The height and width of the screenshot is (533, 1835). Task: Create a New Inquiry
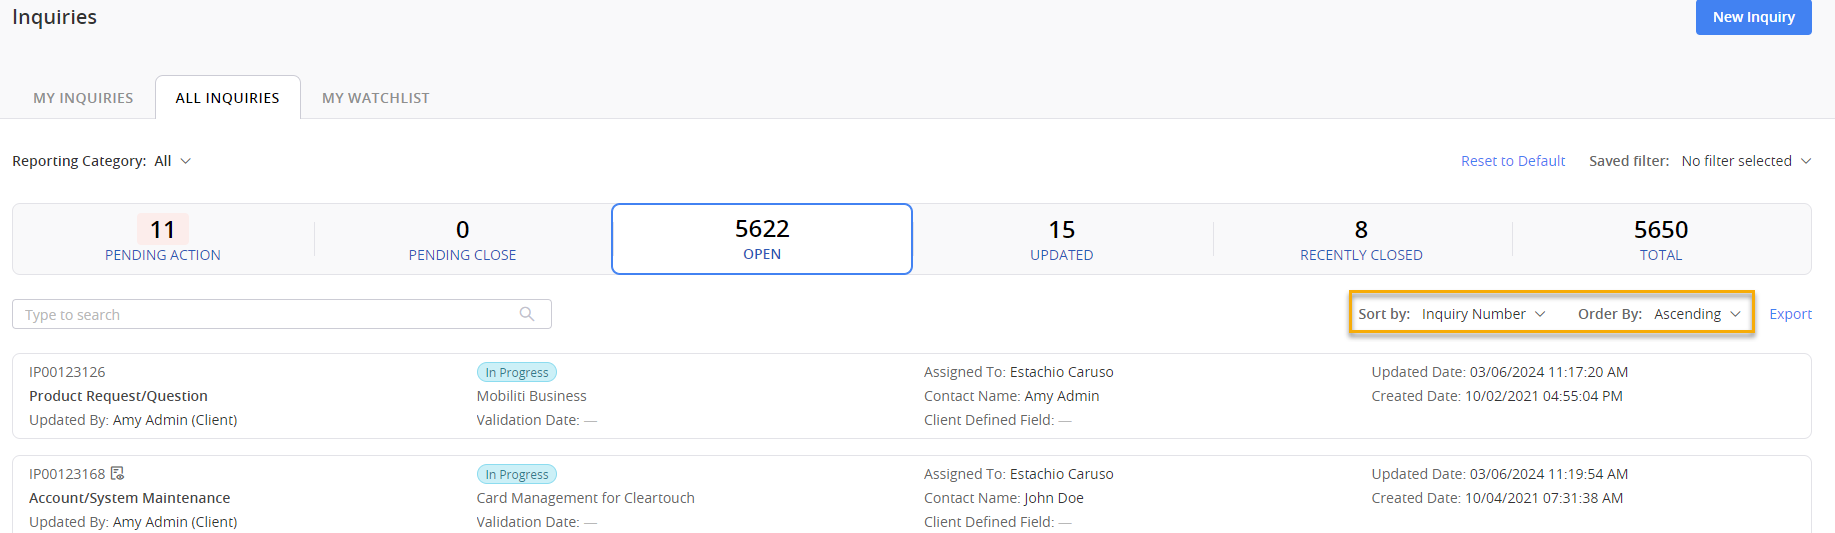pyautogui.click(x=1753, y=17)
